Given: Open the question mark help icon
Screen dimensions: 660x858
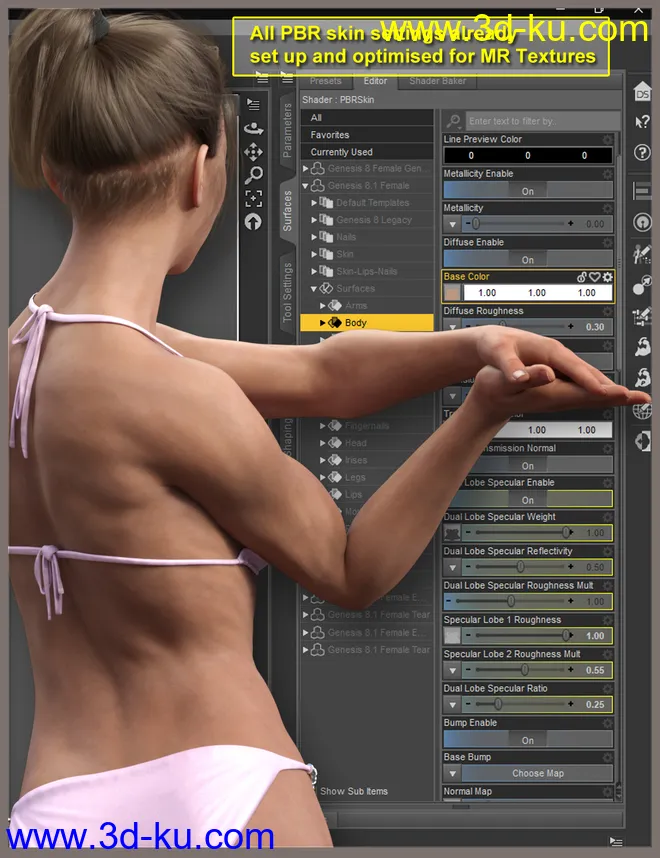Looking at the screenshot, I should (x=642, y=152).
